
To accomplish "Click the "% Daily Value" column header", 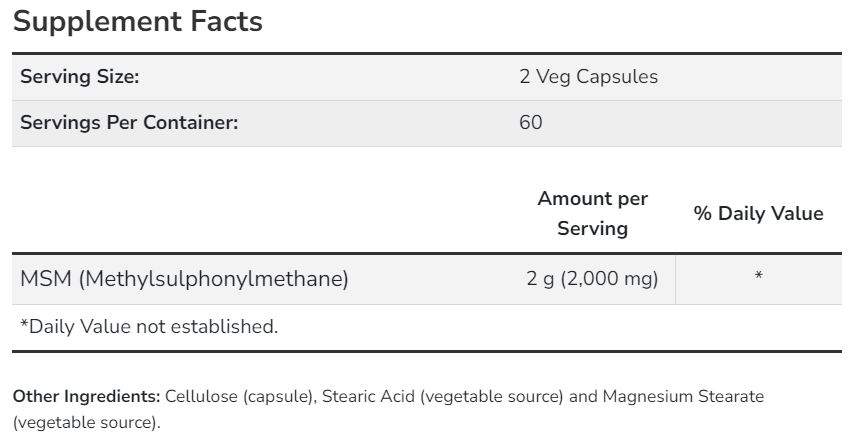I will tap(758, 213).
